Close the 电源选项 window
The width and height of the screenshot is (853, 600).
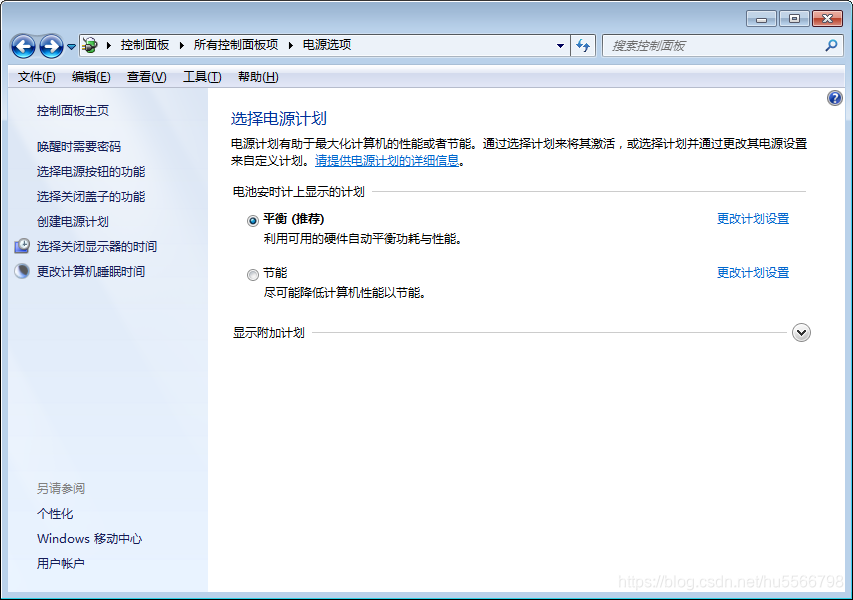[x=827, y=19]
